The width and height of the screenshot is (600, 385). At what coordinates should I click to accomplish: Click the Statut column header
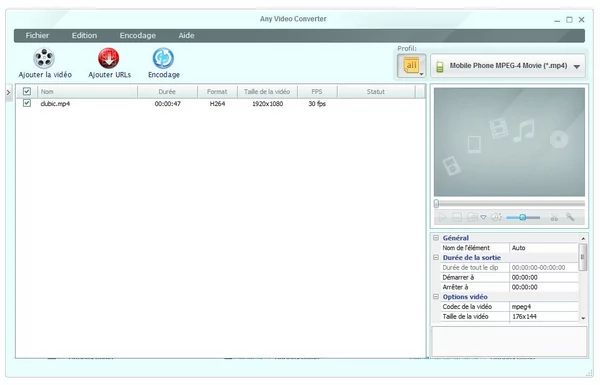tap(376, 92)
